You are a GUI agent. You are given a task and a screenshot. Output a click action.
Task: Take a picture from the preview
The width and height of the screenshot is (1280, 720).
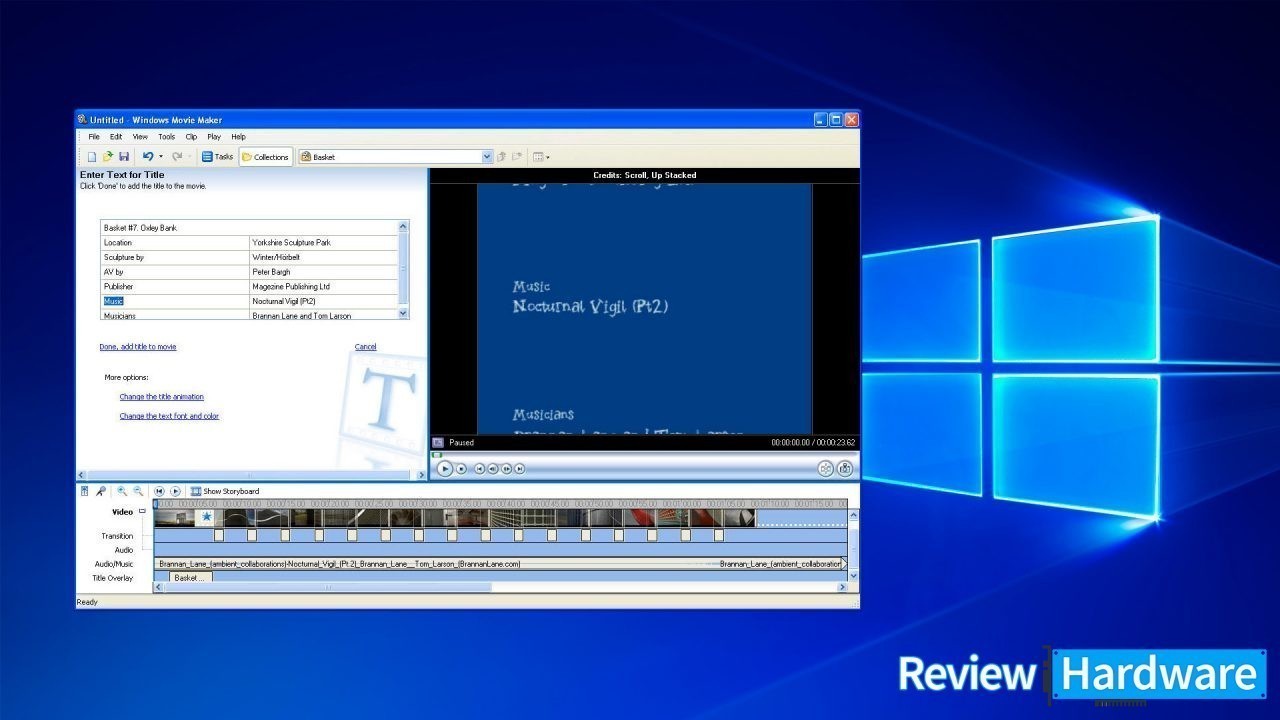point(845,468)
